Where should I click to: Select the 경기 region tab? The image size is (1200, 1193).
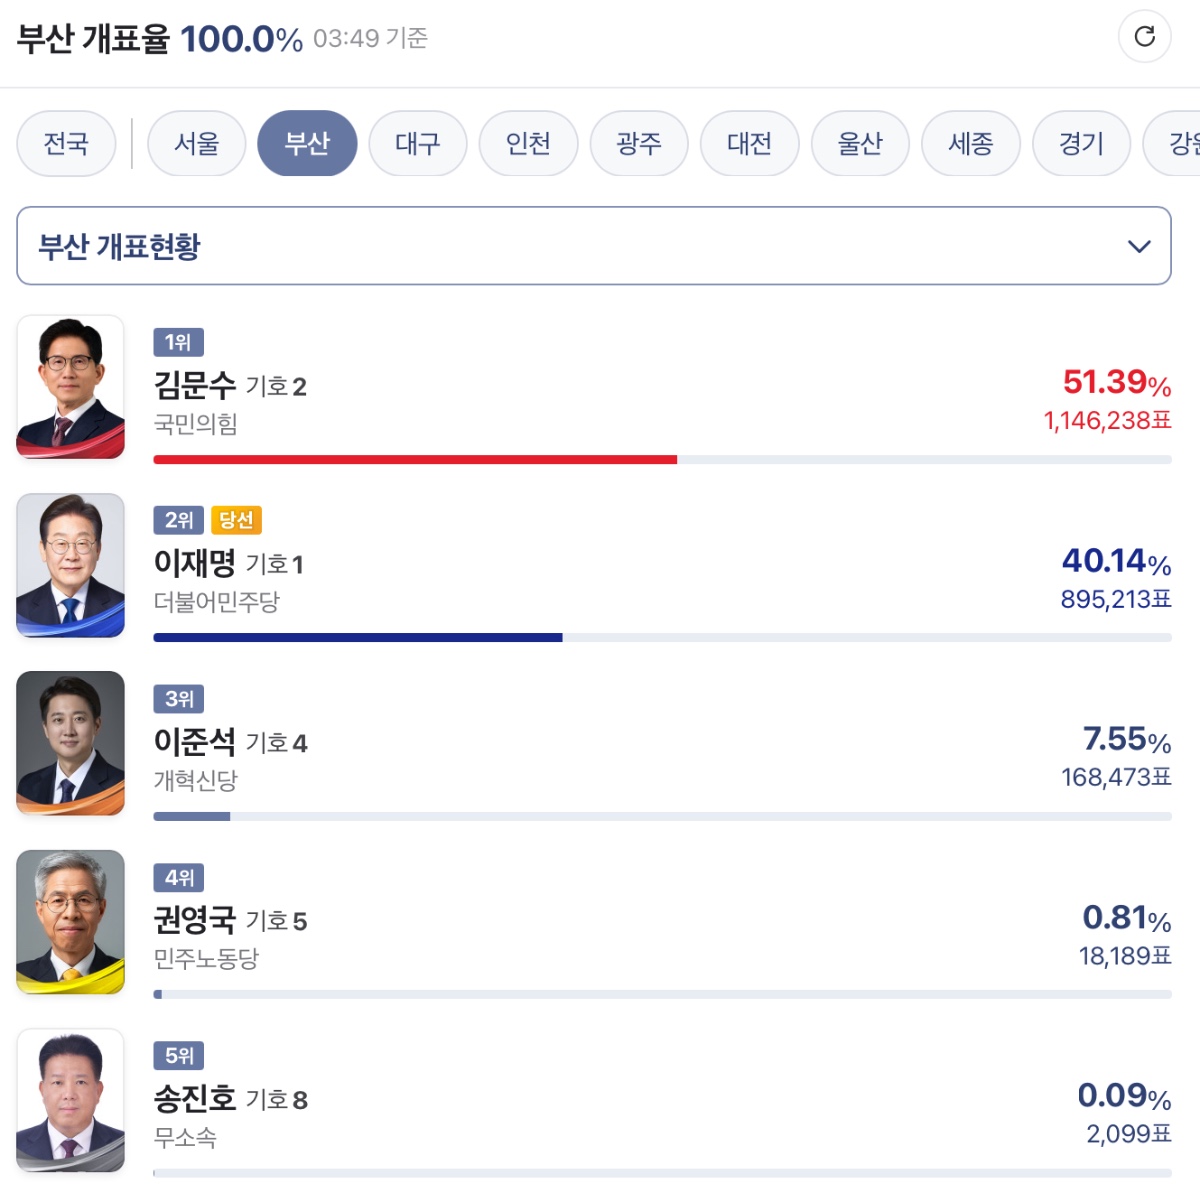pyautogui.click(x=1081, y=143)
